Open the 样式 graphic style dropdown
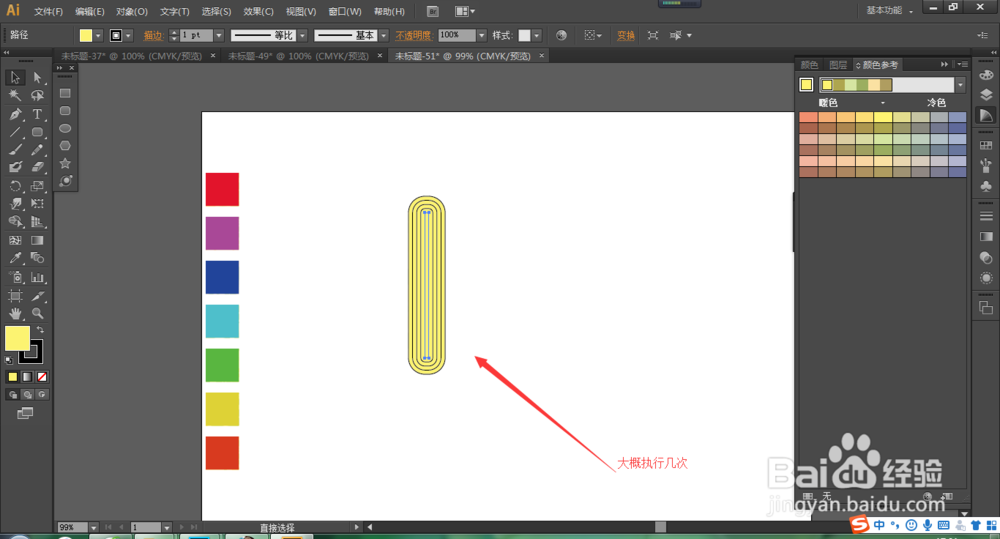The width and height of the screenshot is (1000, 539). point(537,36)
